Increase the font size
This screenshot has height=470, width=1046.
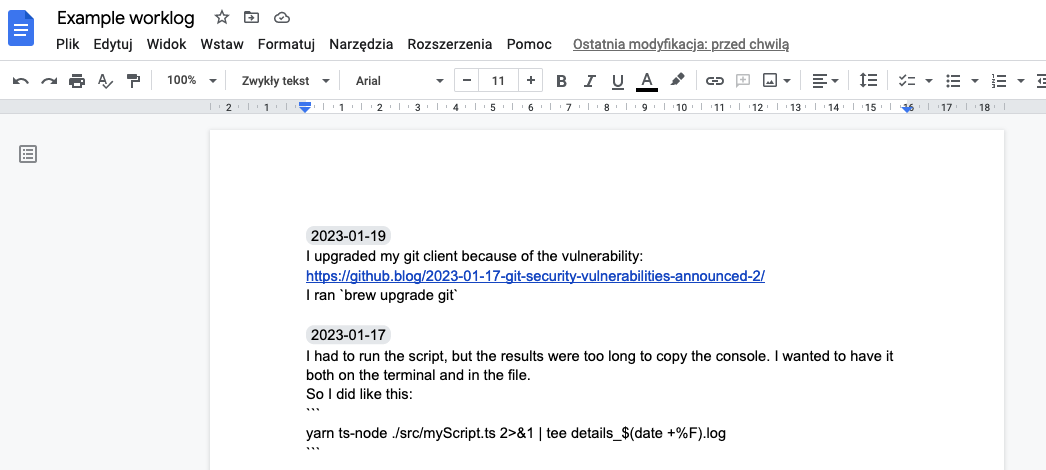[x=530, y=81]
